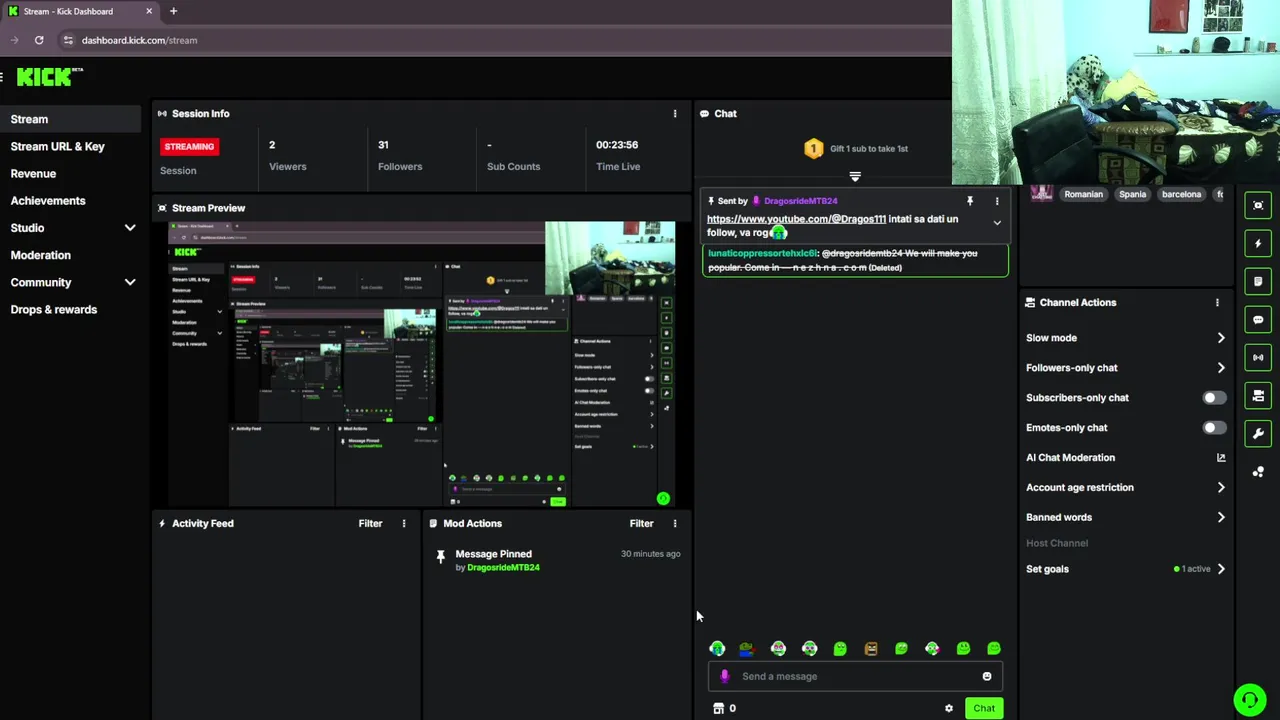Click Sent by DragosrideMTB24 username
This screenshot has width=1280, height=720.
coord(800,201)
